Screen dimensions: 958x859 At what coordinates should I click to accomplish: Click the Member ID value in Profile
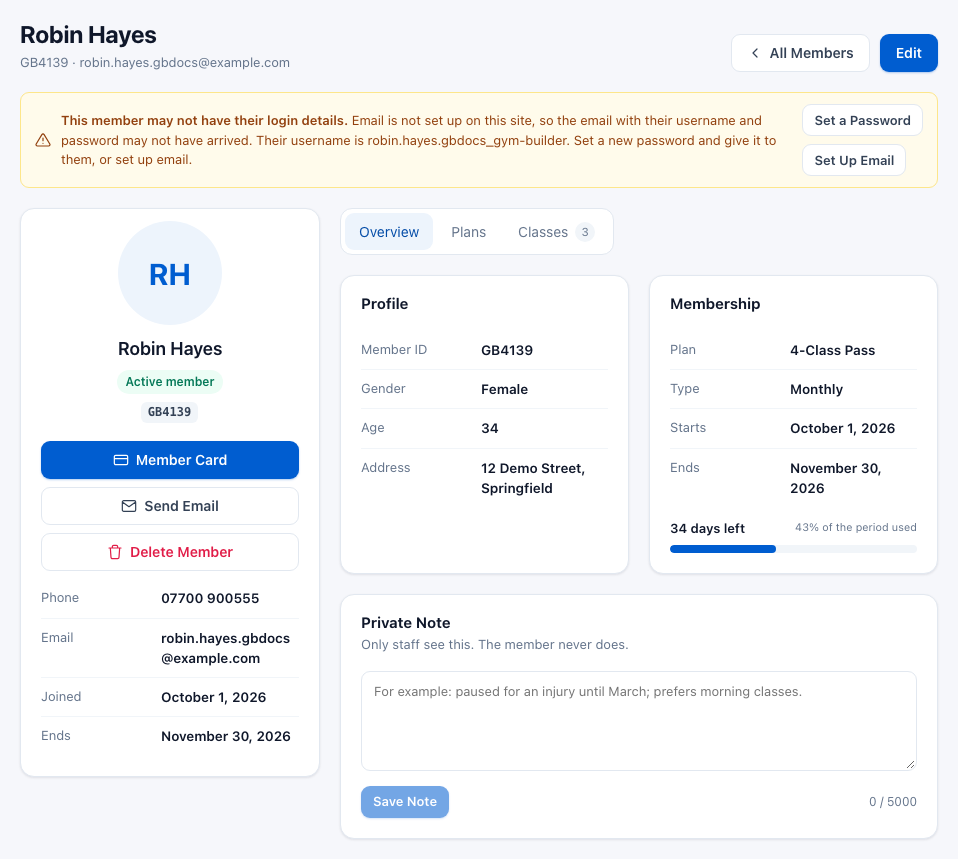506,350
